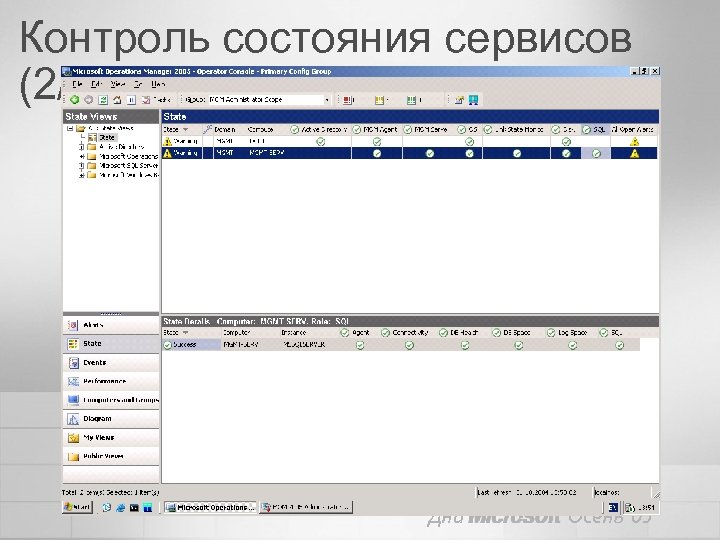Image resolution: width=720 pixels, height=540 pixels.
Task: Click the grey Forward arrow toolbar icon
Action: [x=89, y=100]
